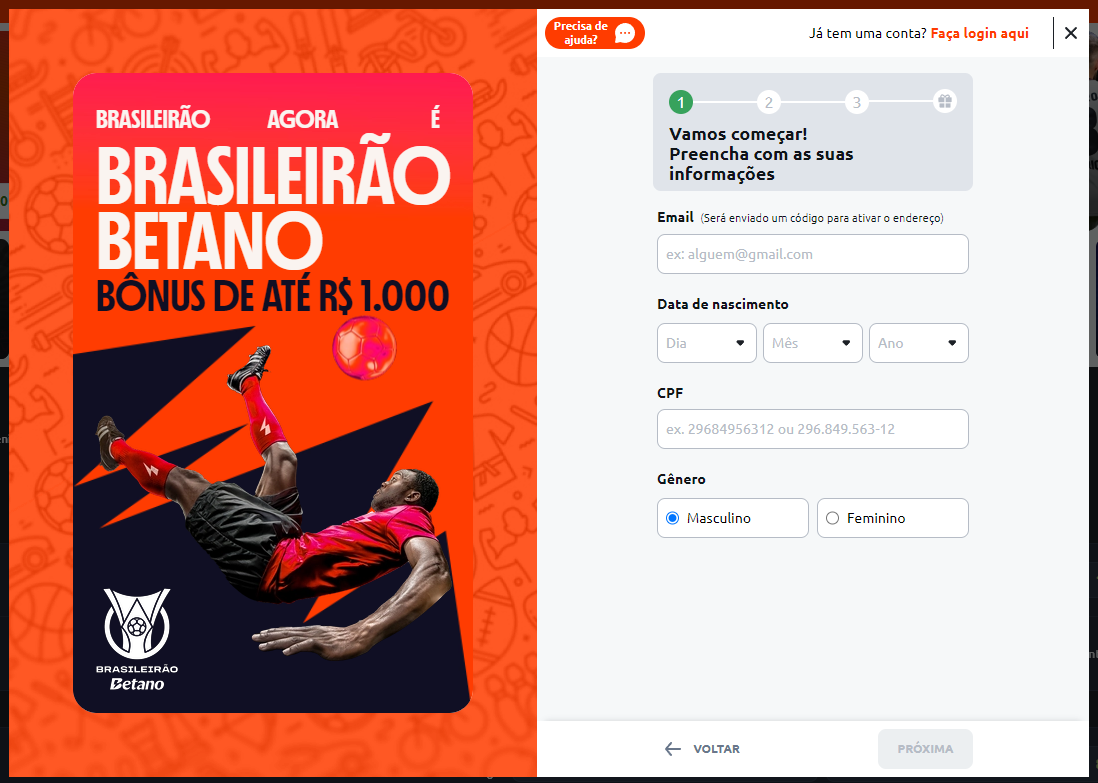Screen dimensions: 1098x783
Task: Select the Feminino radio button
Action: pyautogui.click(x=833, y=518)
